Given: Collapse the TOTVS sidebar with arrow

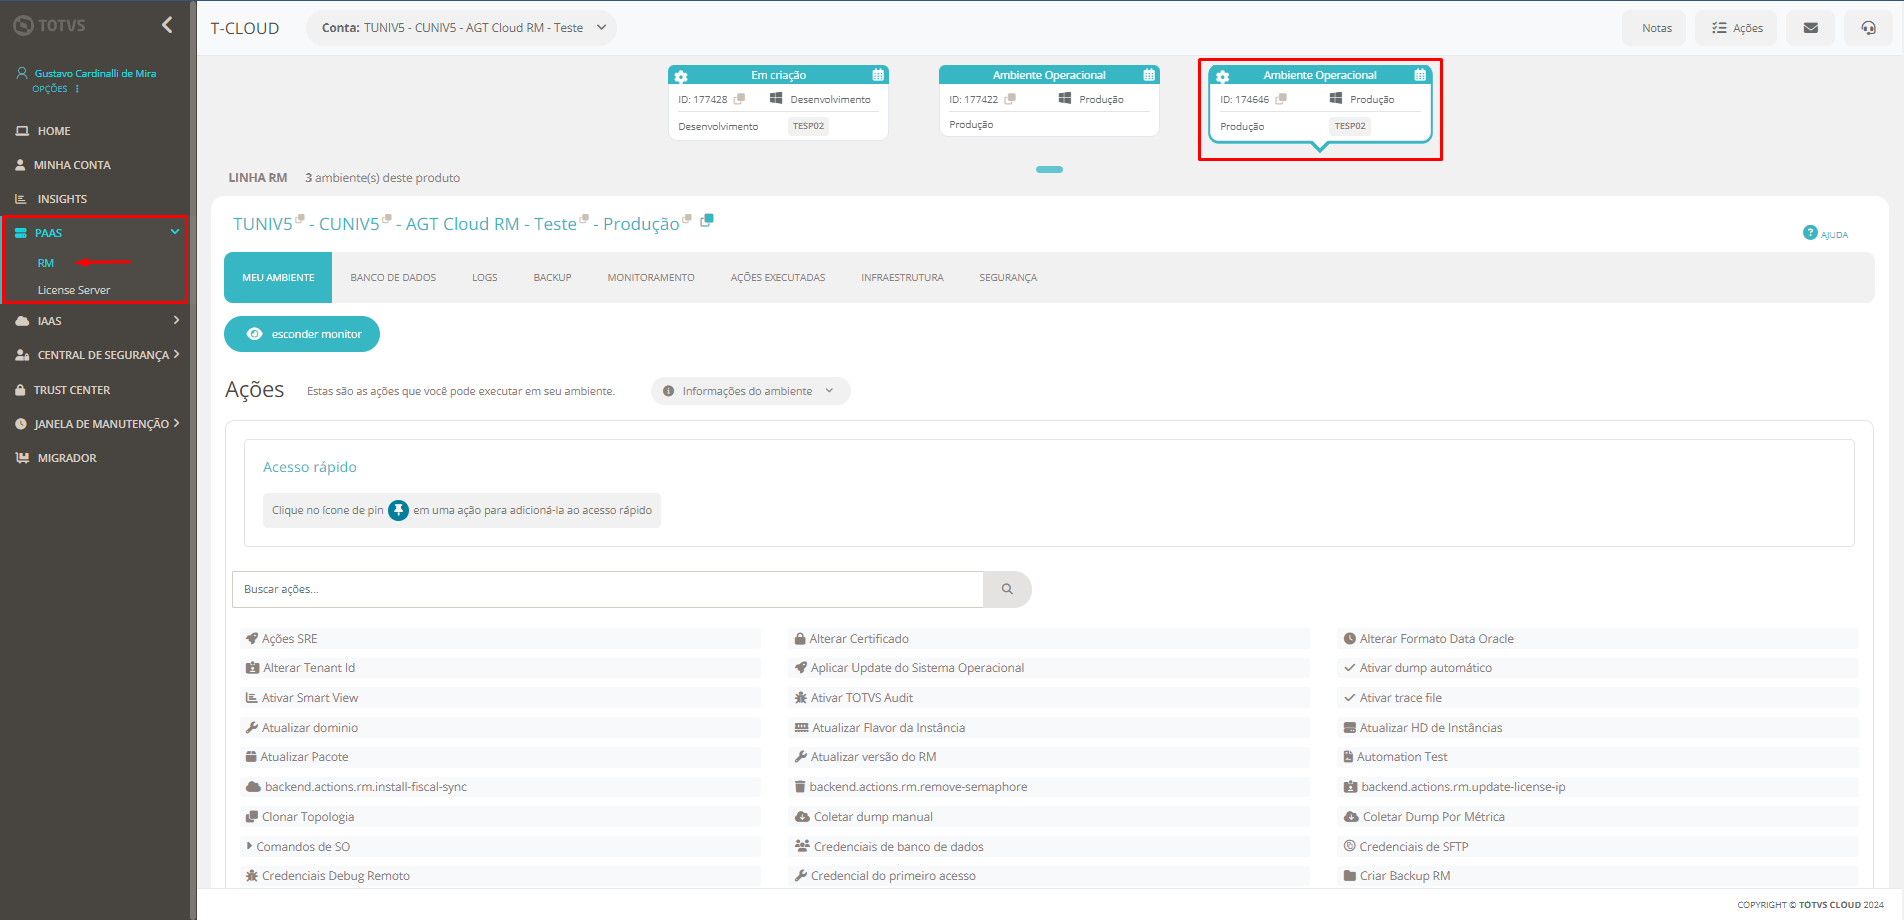Looking at the screenshot, I should (x=167, y=25).
